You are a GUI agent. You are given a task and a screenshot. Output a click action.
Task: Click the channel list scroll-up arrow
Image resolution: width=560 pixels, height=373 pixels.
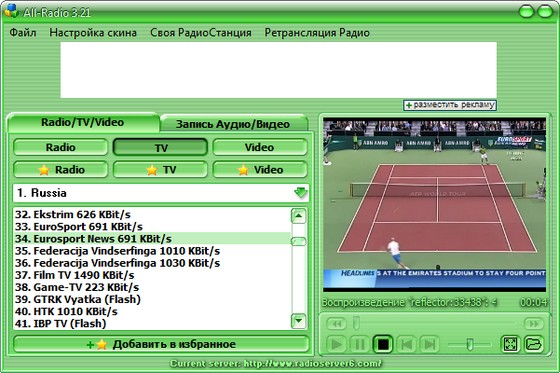tap(298, 216)
